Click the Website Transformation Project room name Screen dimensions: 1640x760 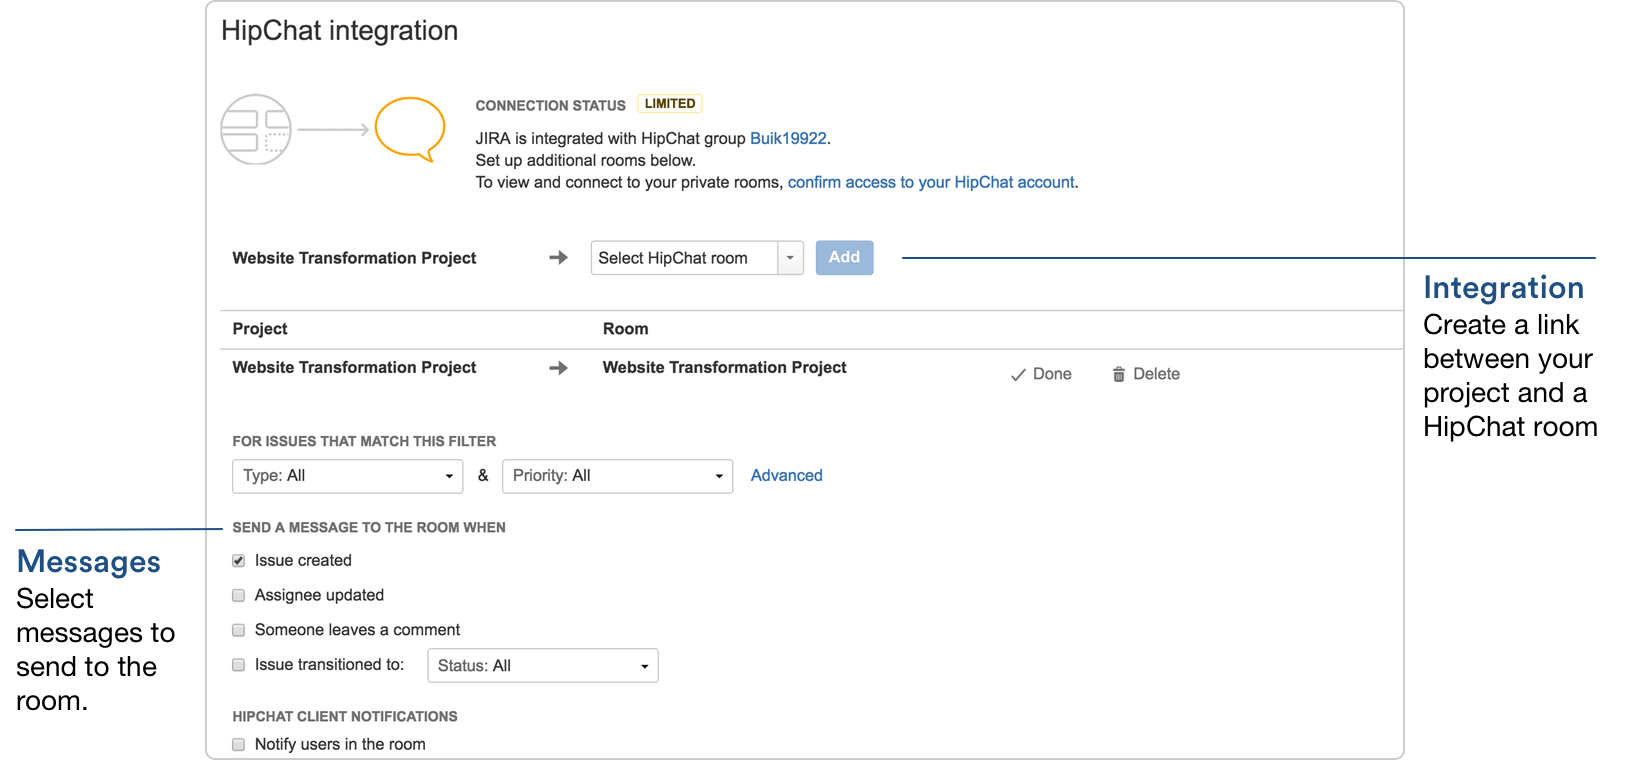(724, 368)
